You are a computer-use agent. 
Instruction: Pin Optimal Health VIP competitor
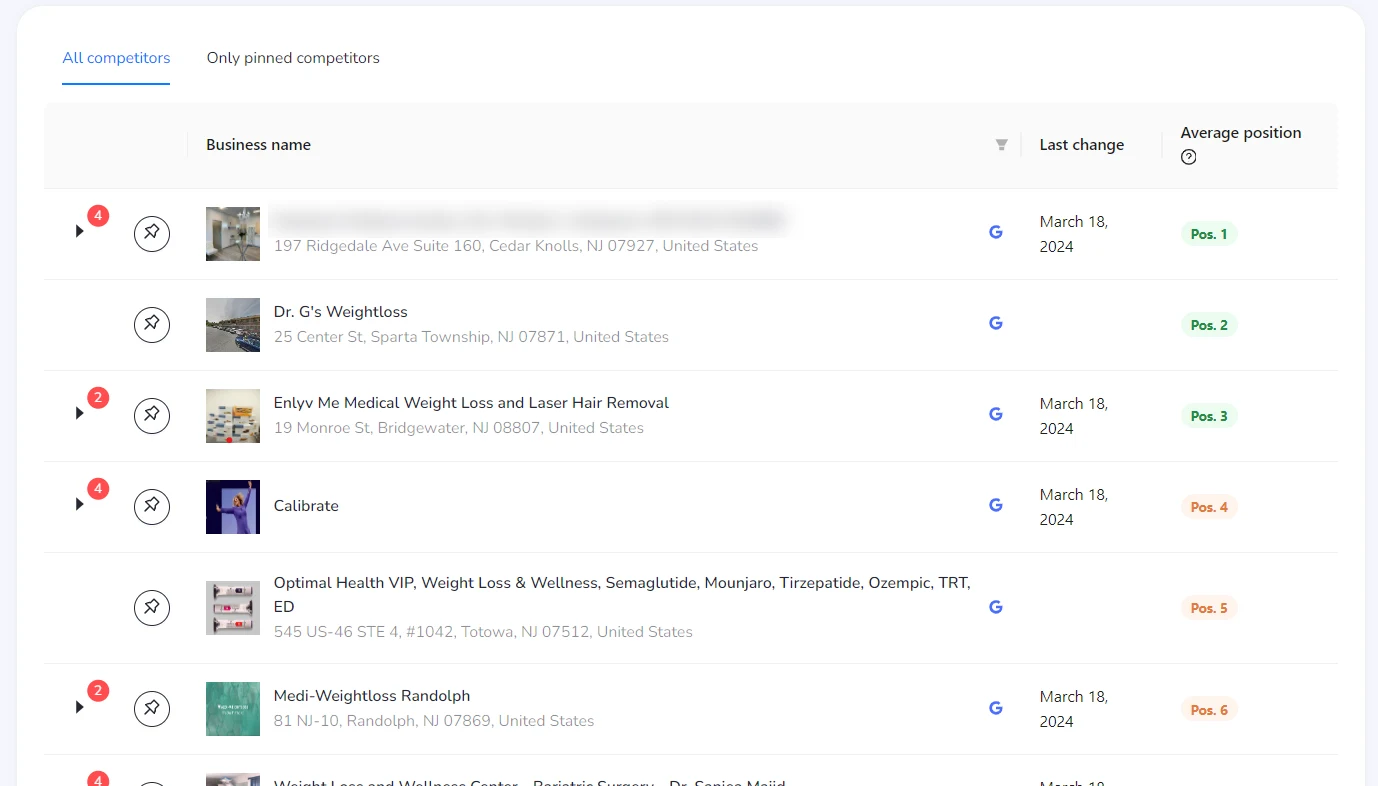click(x=152, y=608)
